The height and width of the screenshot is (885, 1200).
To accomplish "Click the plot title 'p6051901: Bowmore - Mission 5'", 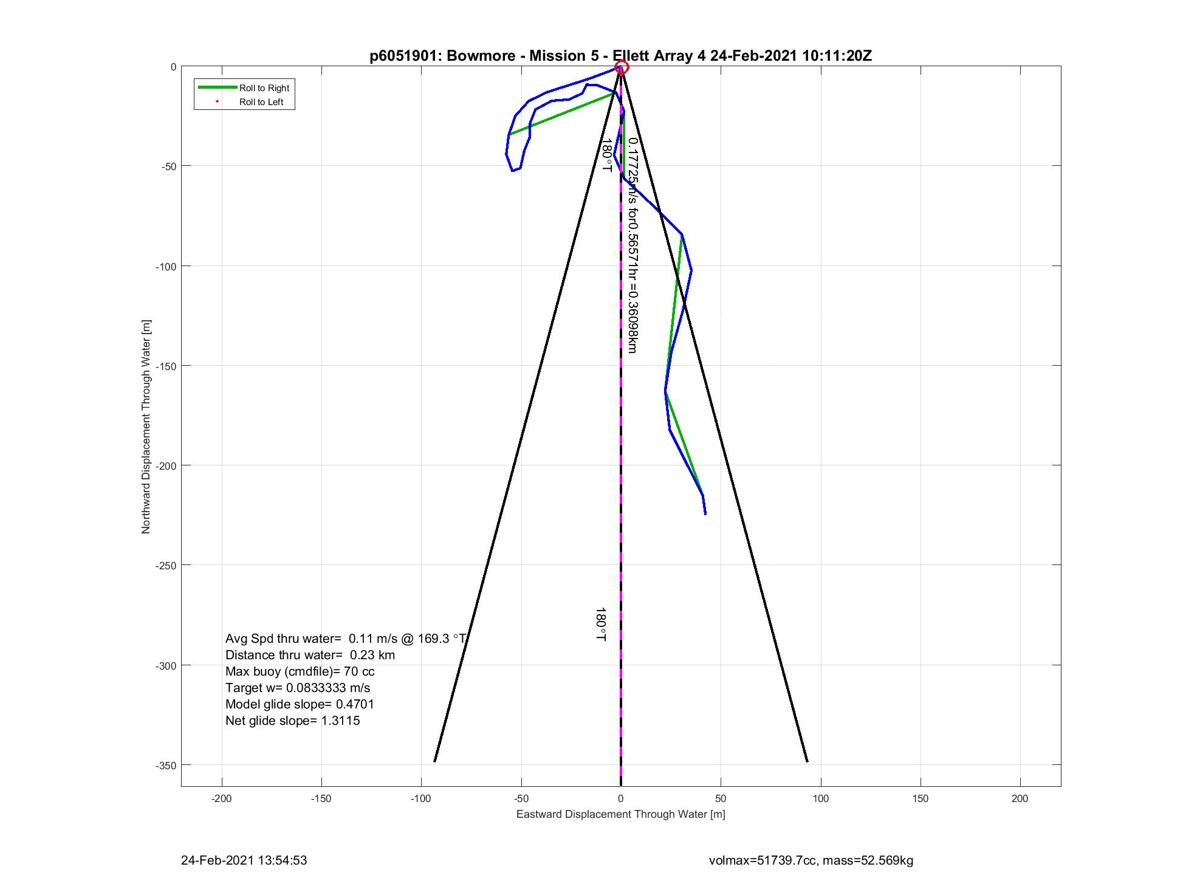I will 491,56.
